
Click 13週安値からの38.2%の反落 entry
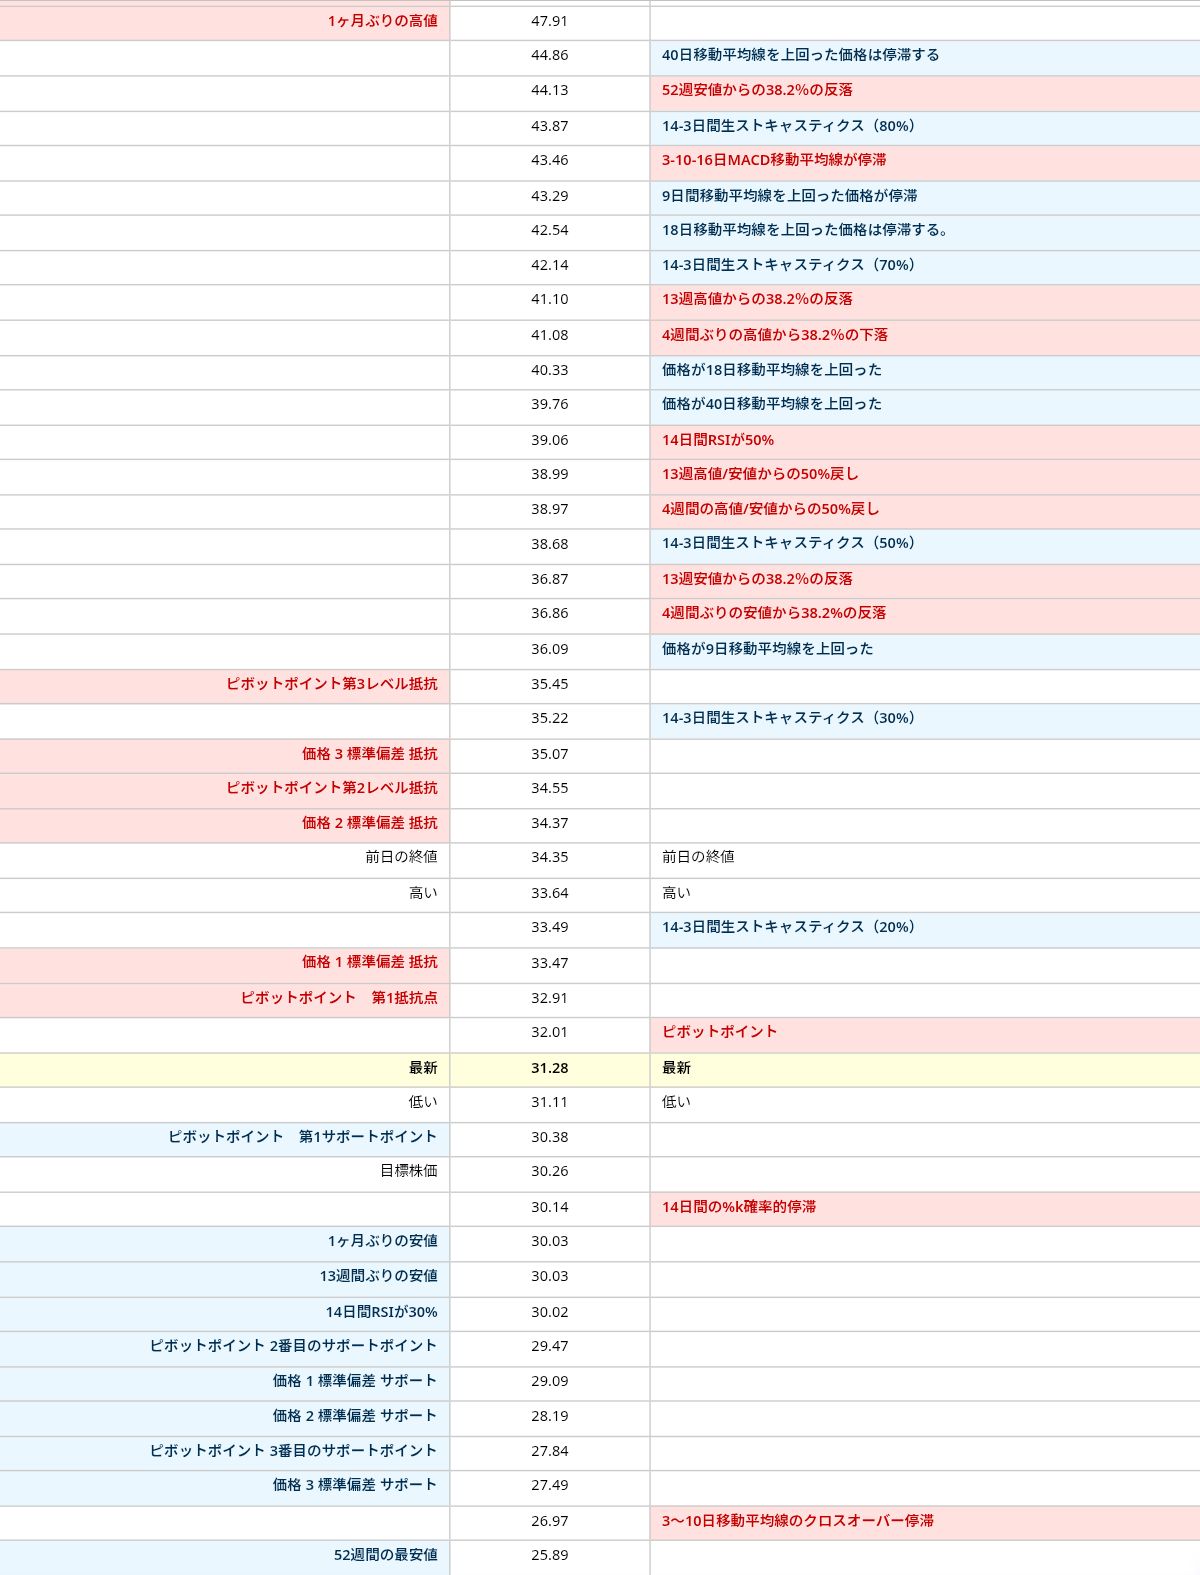tap(757, 579)
